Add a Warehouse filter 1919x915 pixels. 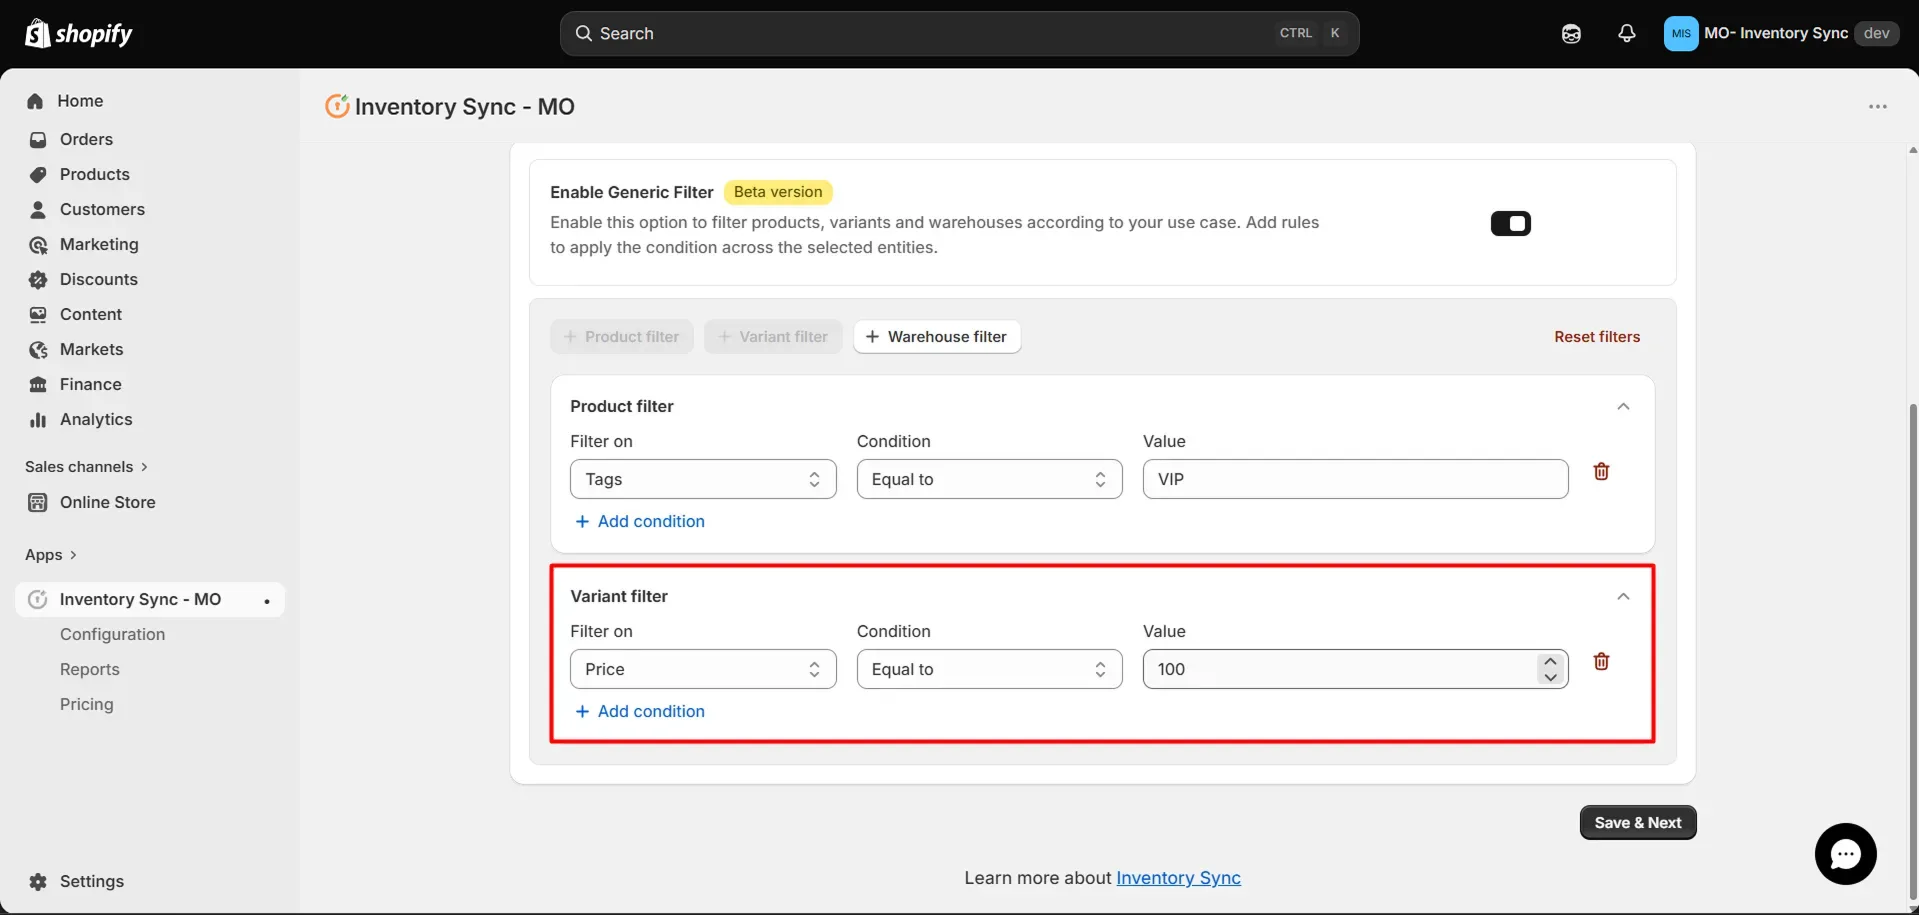pyautogui.click(x=937, y=337)
